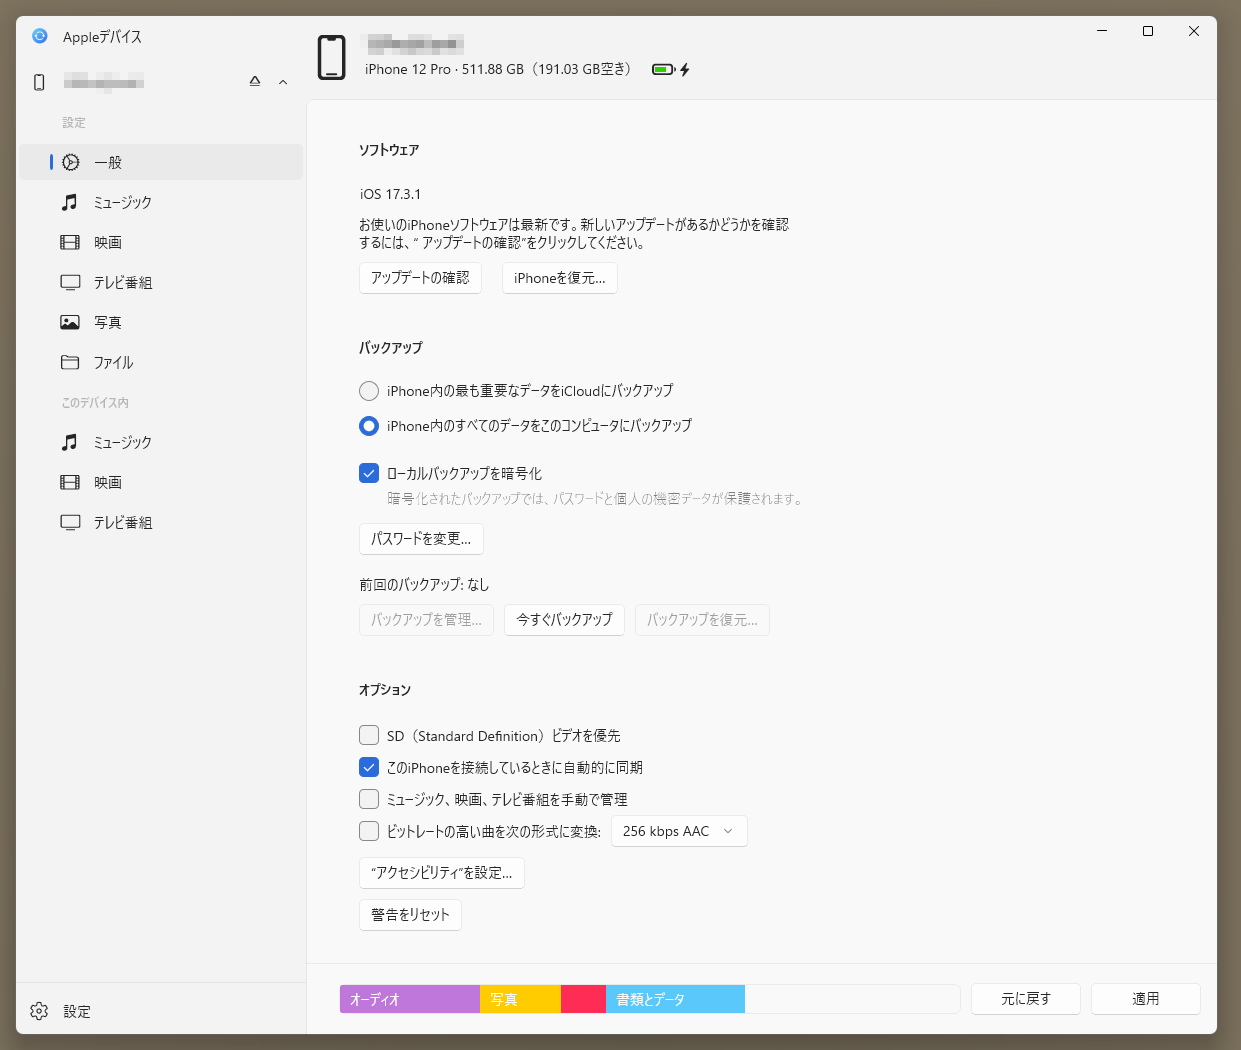Show テレビ番組 on this device
Viewport: 1241px width, 1050px height.
161,522
